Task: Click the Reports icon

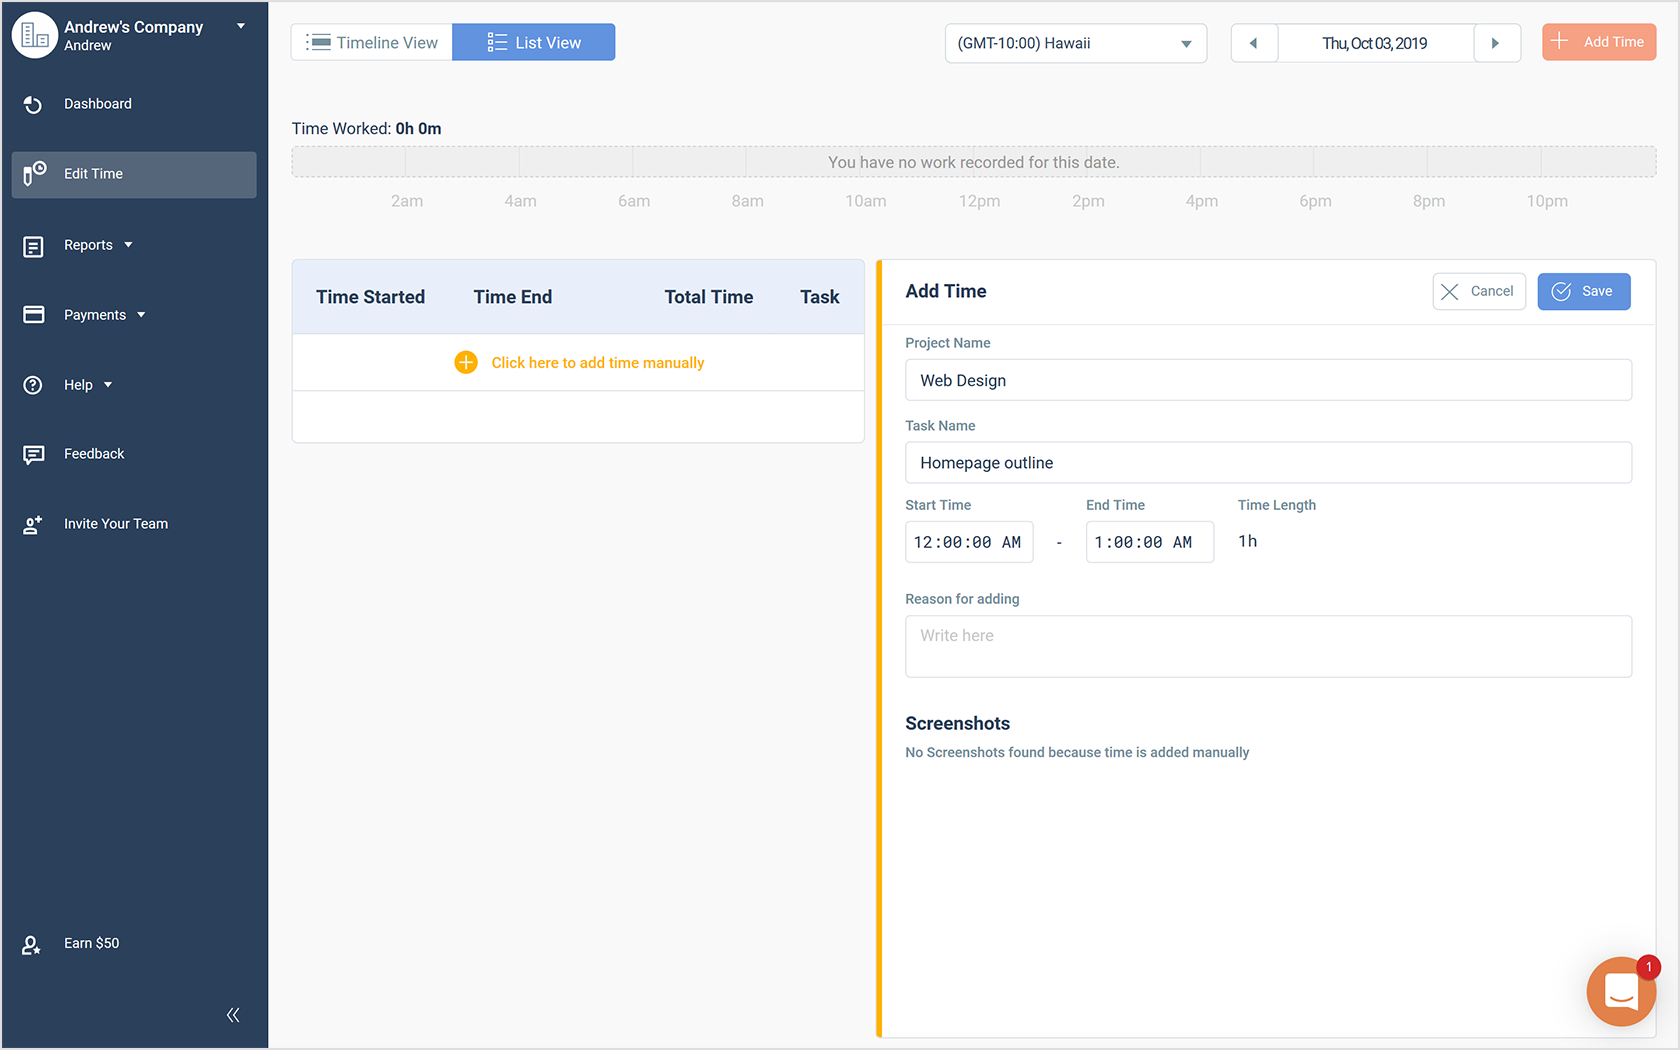Action: click(x=33, y=245)
